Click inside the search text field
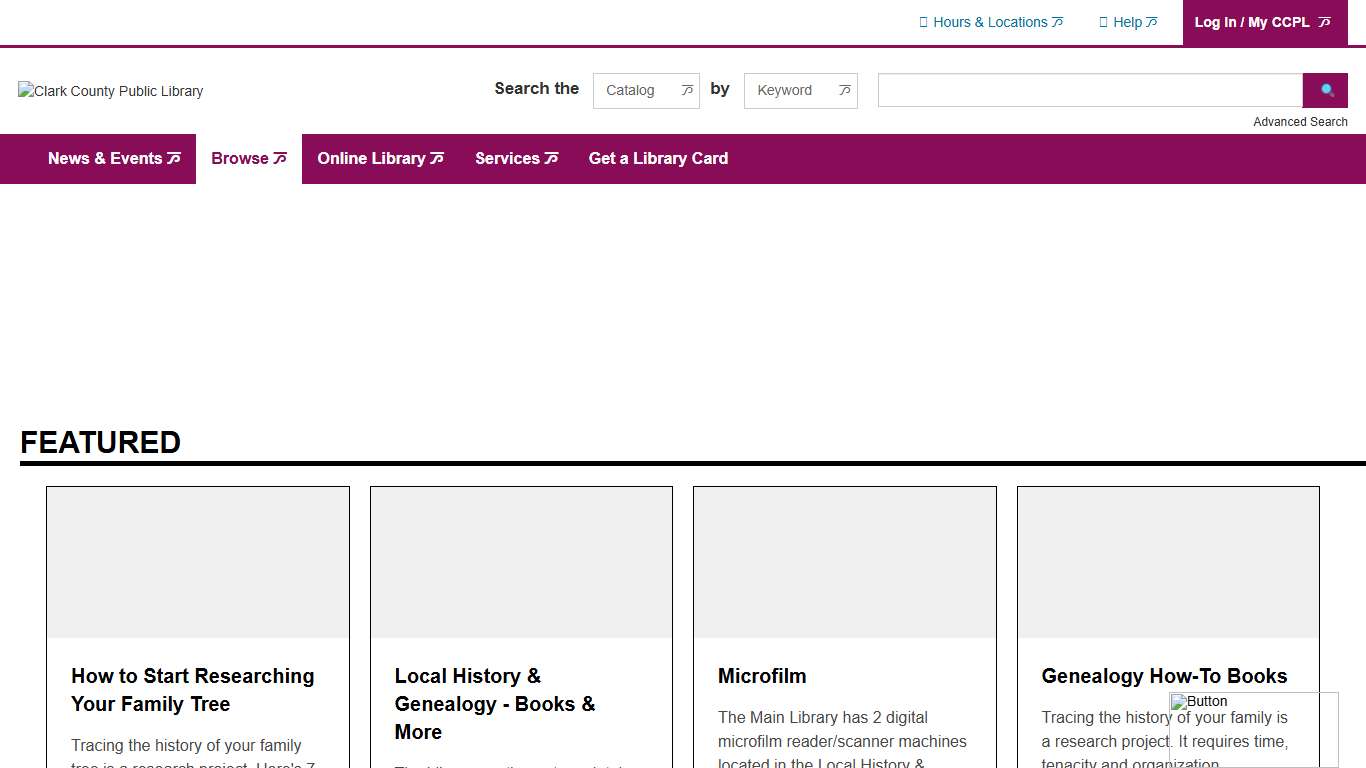 tap(1089, 90)
